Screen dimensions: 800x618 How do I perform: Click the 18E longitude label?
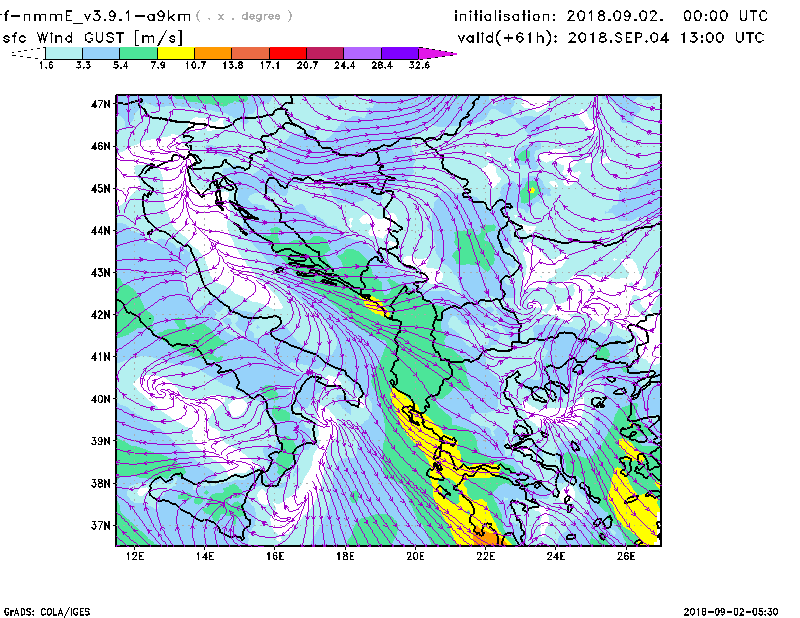click(345, 556)
